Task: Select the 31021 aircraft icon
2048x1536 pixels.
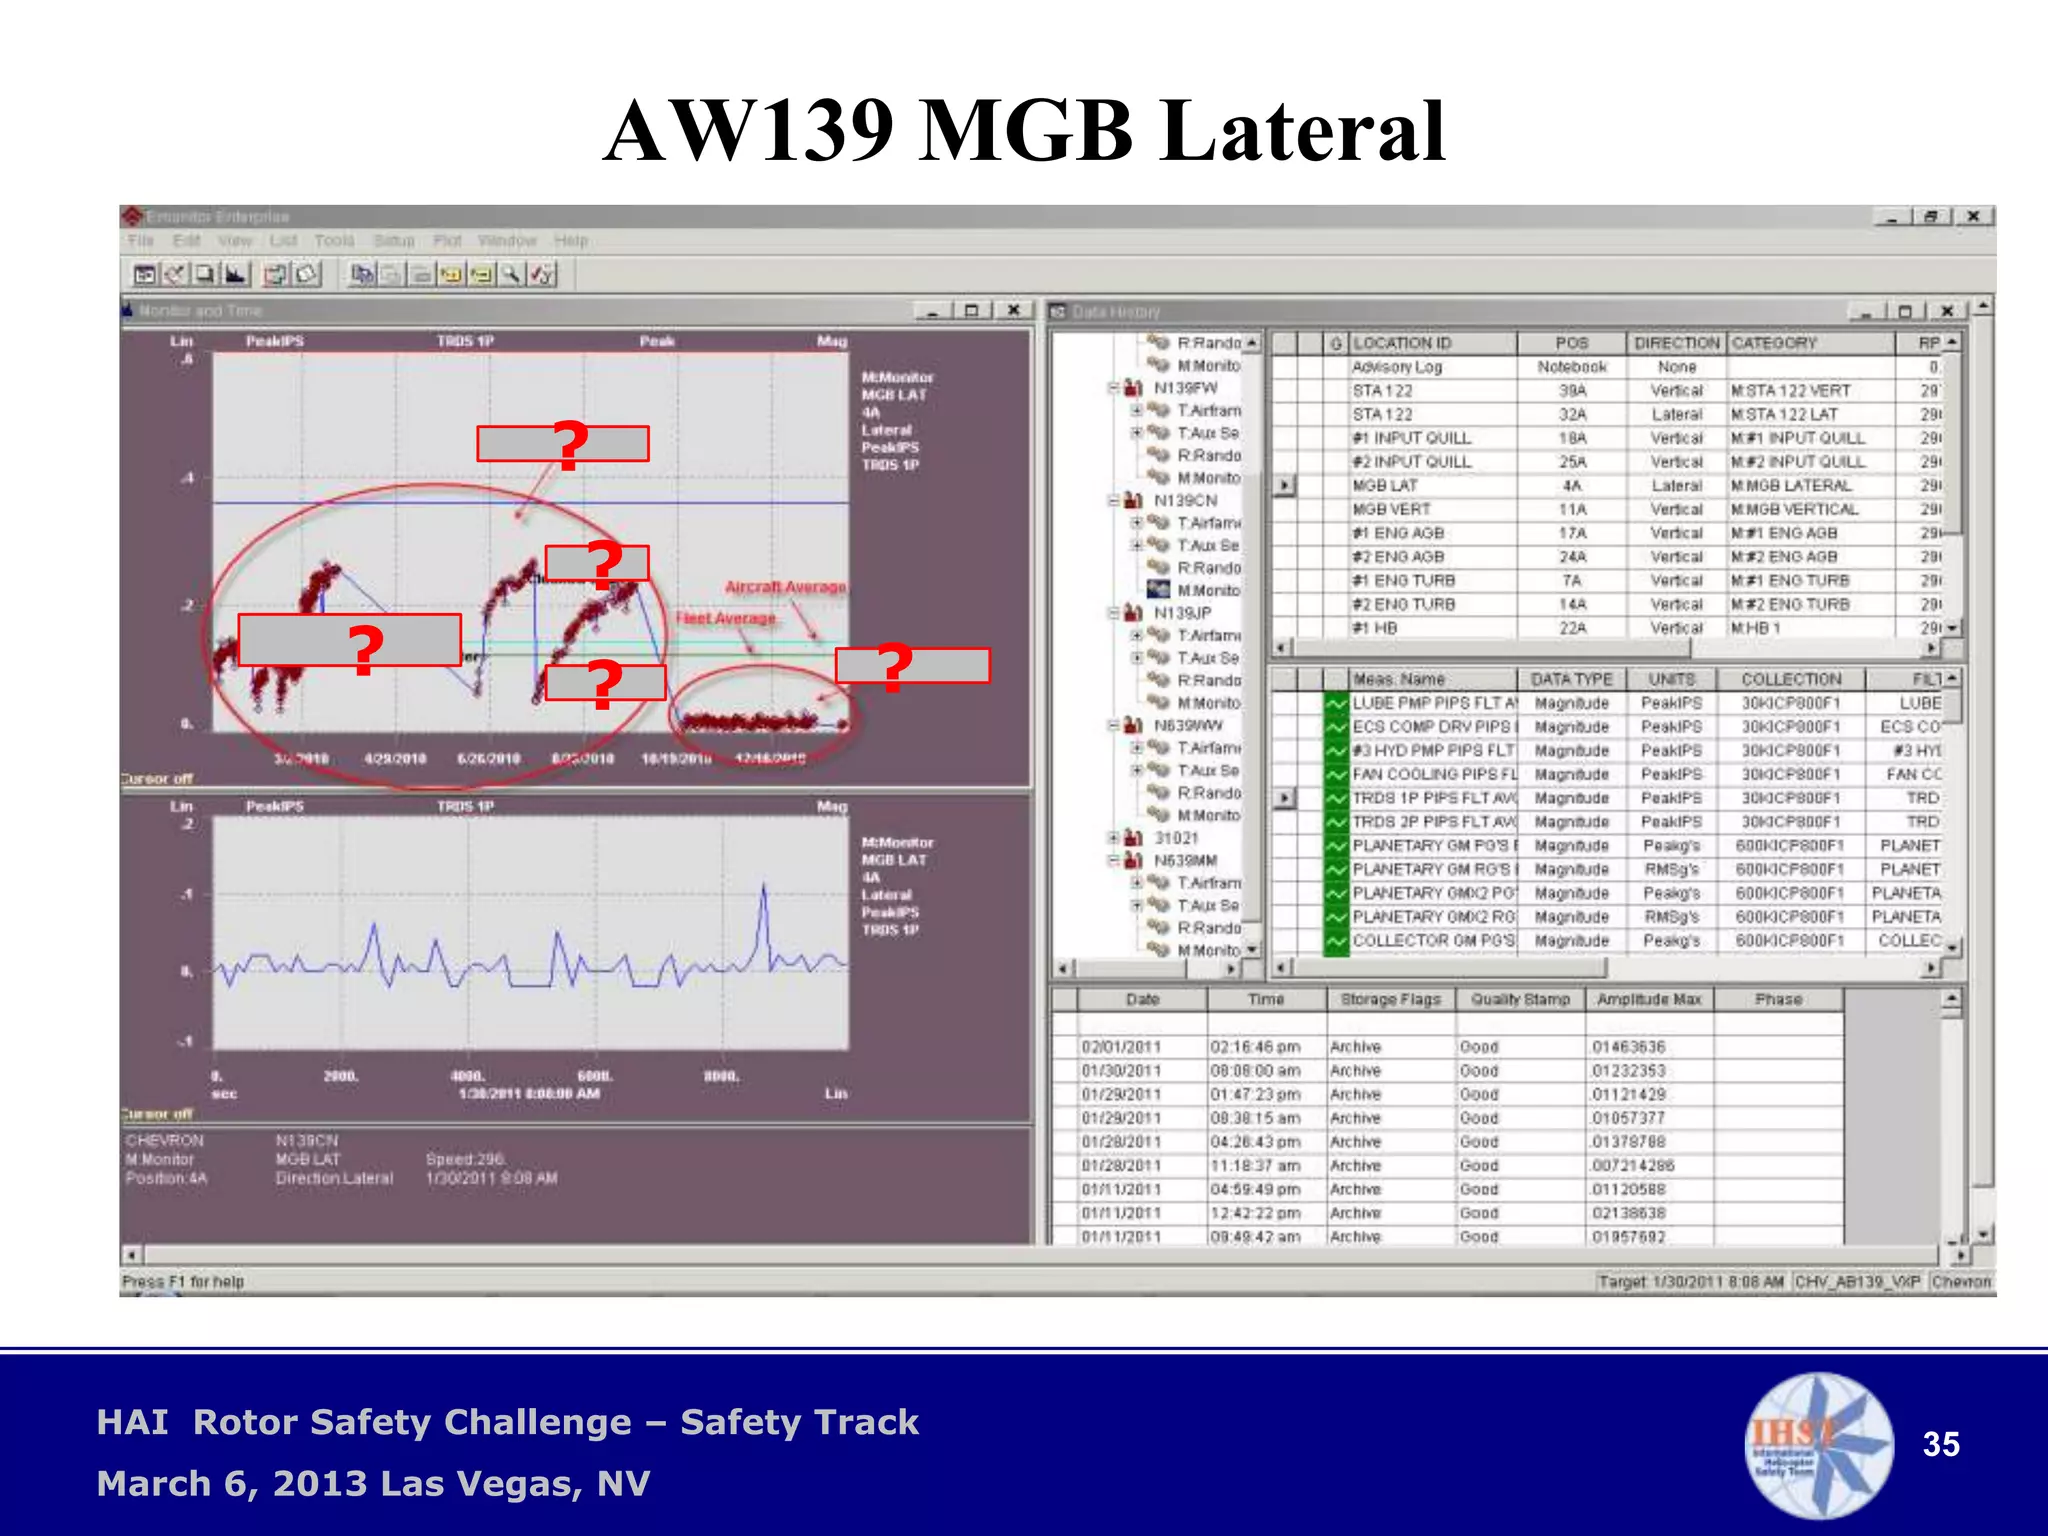Action: 1134,838
